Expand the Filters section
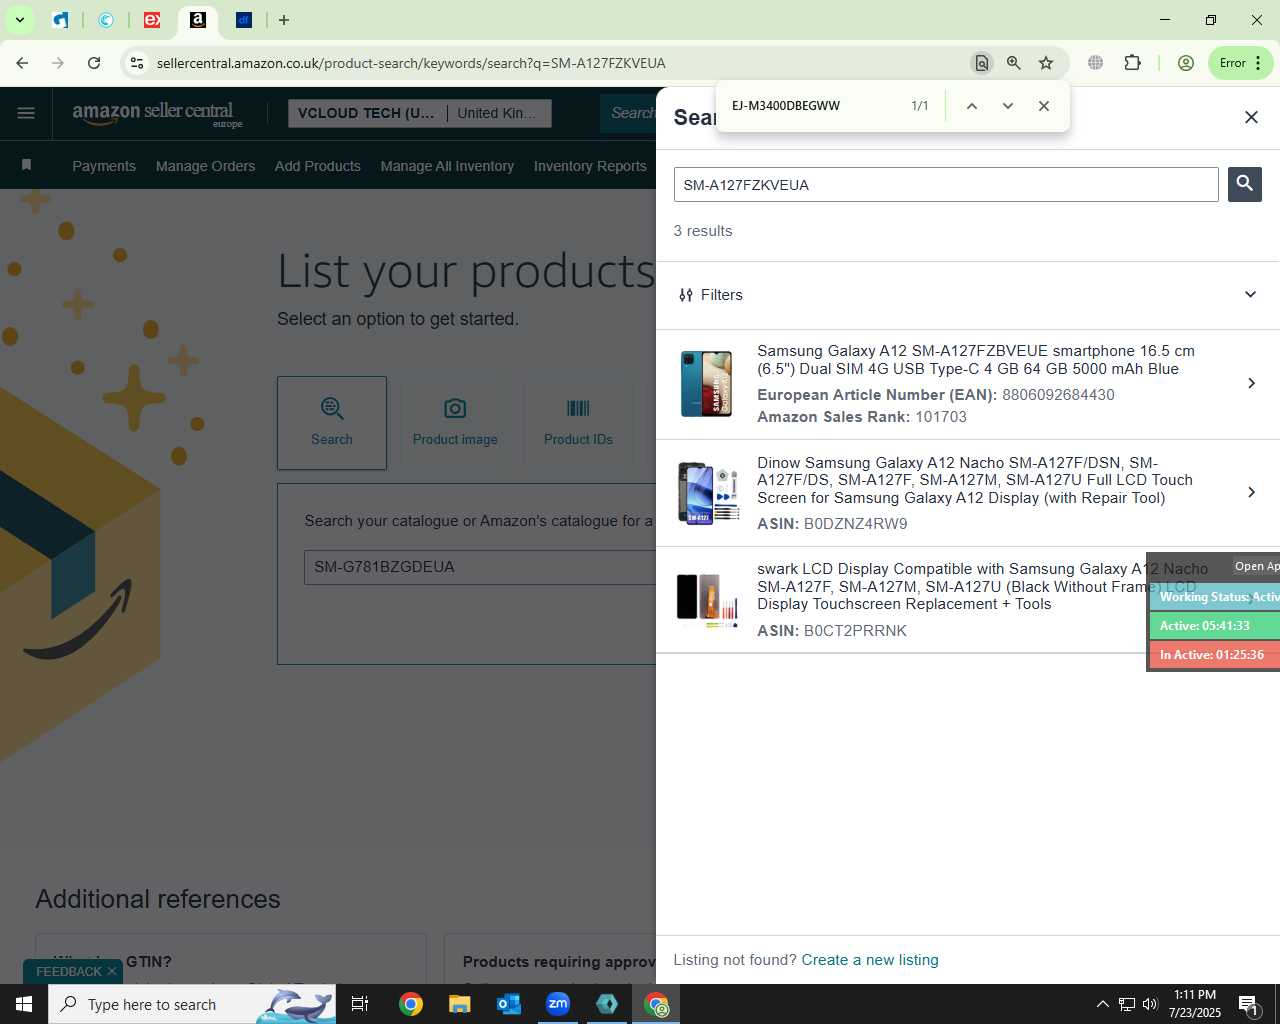Image resolution: width=1280 pixels, height=1024 pixels. point(968,295)
